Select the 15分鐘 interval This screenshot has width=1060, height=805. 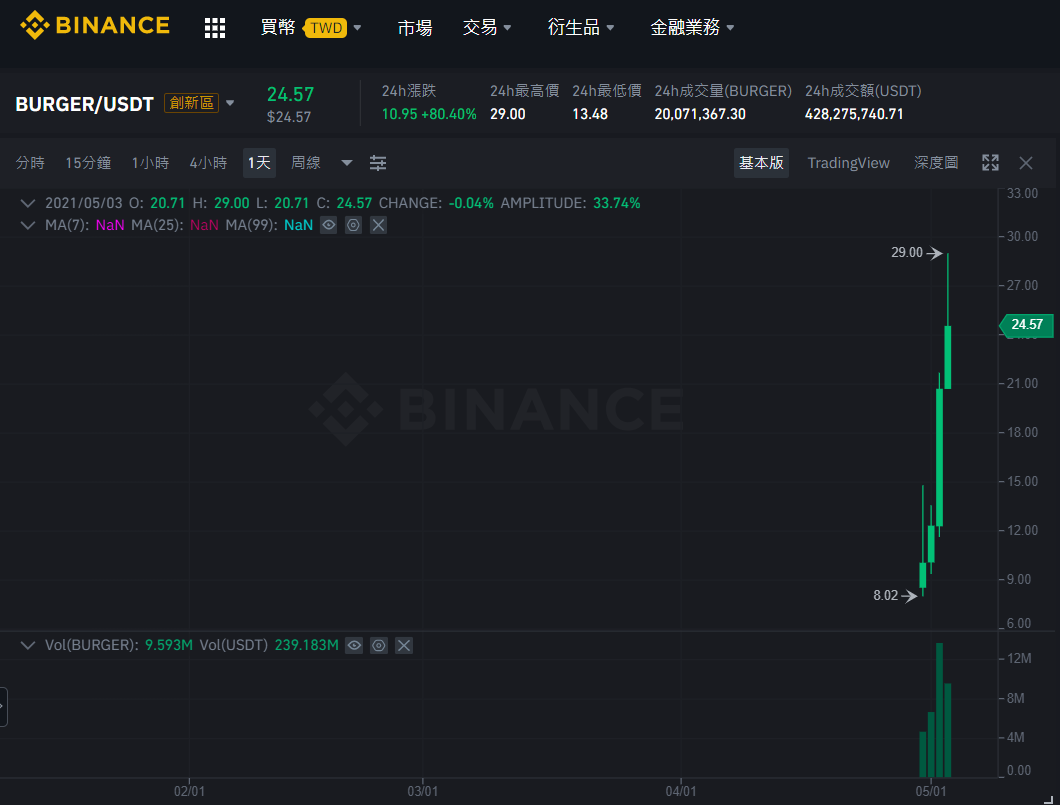click(88, 163)
